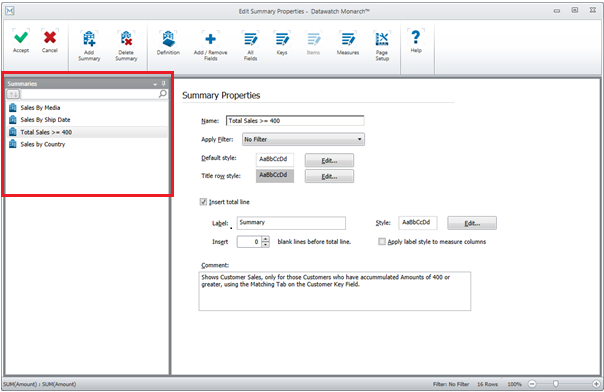Increase the blank lines spinner value

point(265,239)
